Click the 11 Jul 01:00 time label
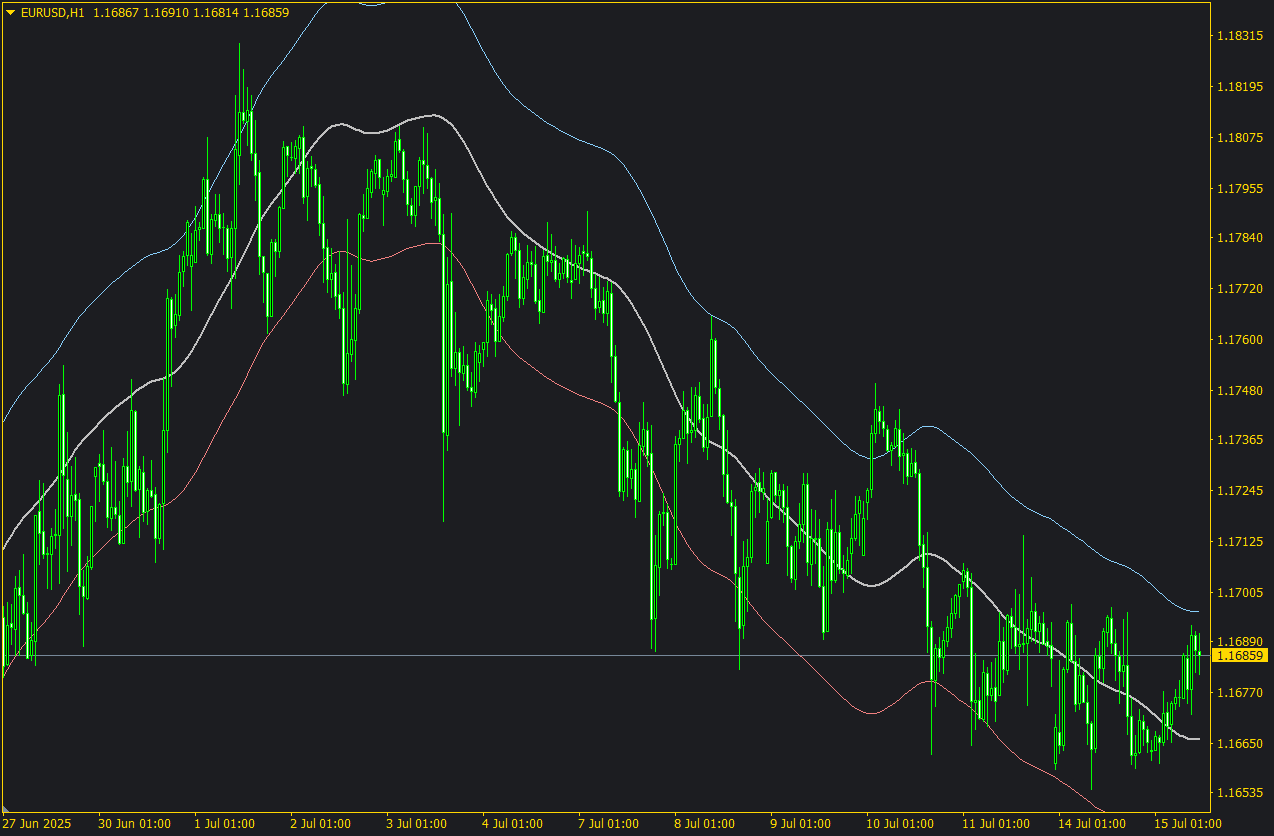The height and width of the screenshot is (836, 1274). pyautogui.click(x=995, y=824)
